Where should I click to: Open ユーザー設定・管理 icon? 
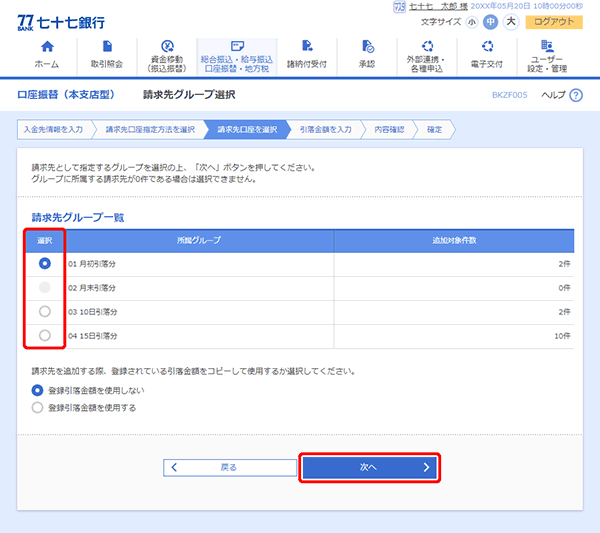tap(547, 46)
